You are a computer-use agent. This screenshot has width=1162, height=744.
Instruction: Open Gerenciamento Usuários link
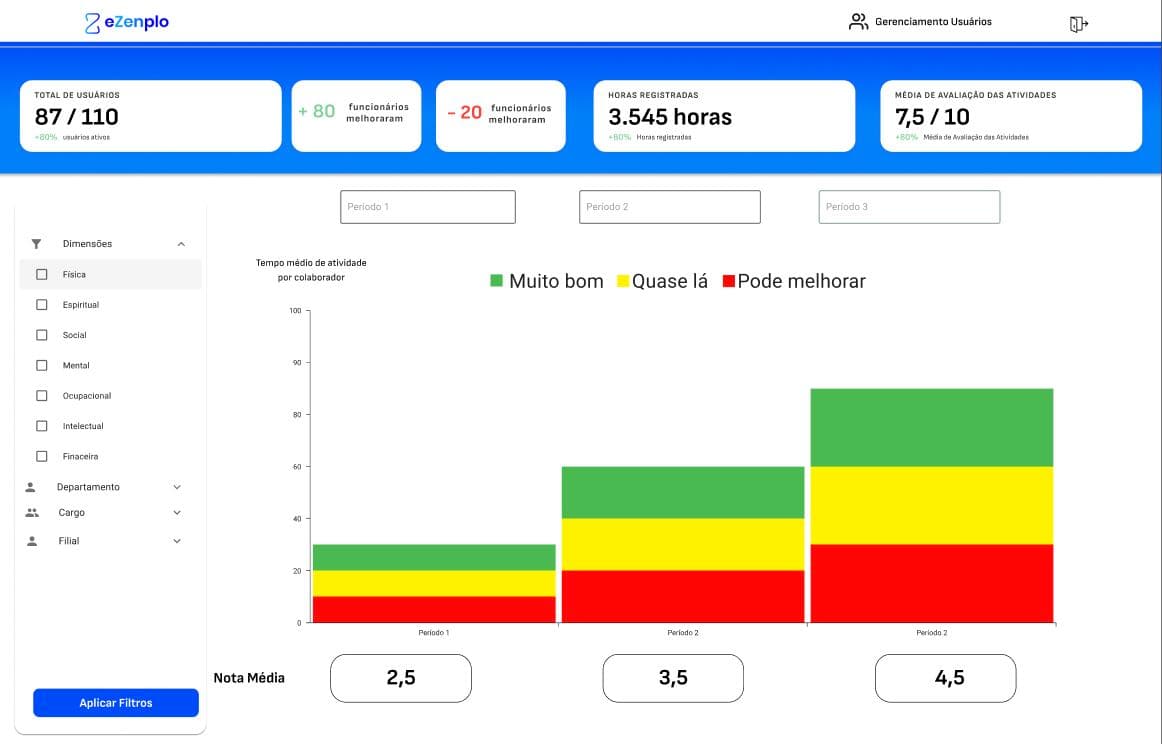[x=933, y=21]
